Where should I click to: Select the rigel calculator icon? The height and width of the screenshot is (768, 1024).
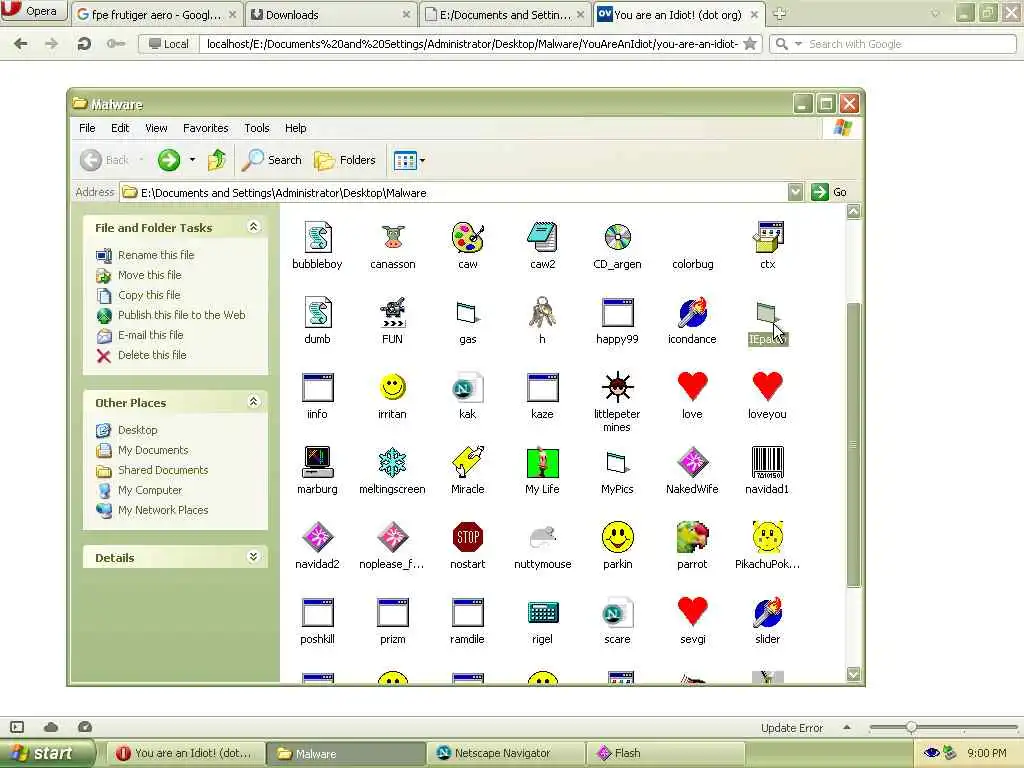(x=542, y=613)
